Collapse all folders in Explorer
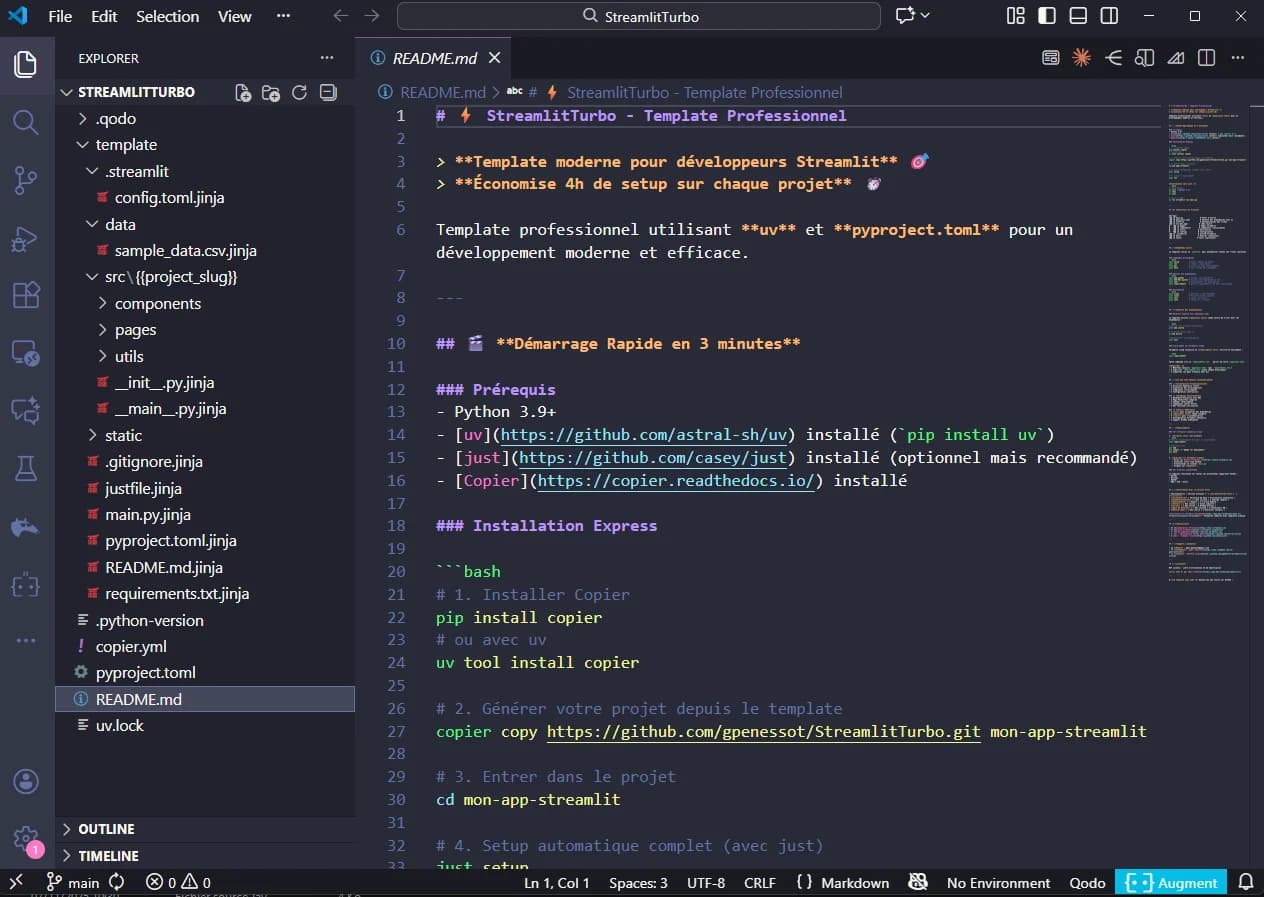 327,93
